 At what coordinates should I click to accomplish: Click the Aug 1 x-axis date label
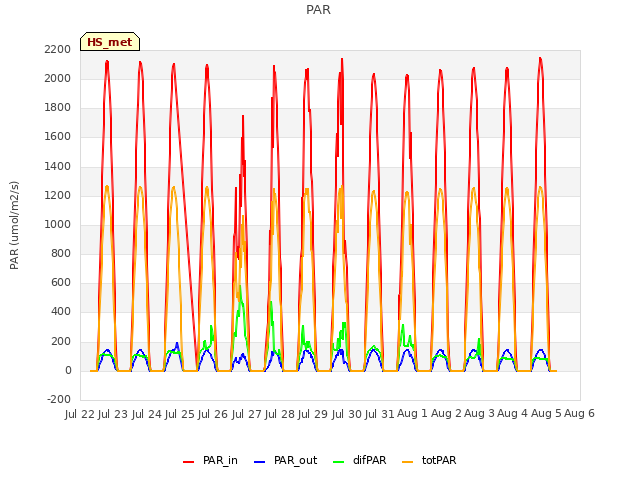click(x=412, y=414)
